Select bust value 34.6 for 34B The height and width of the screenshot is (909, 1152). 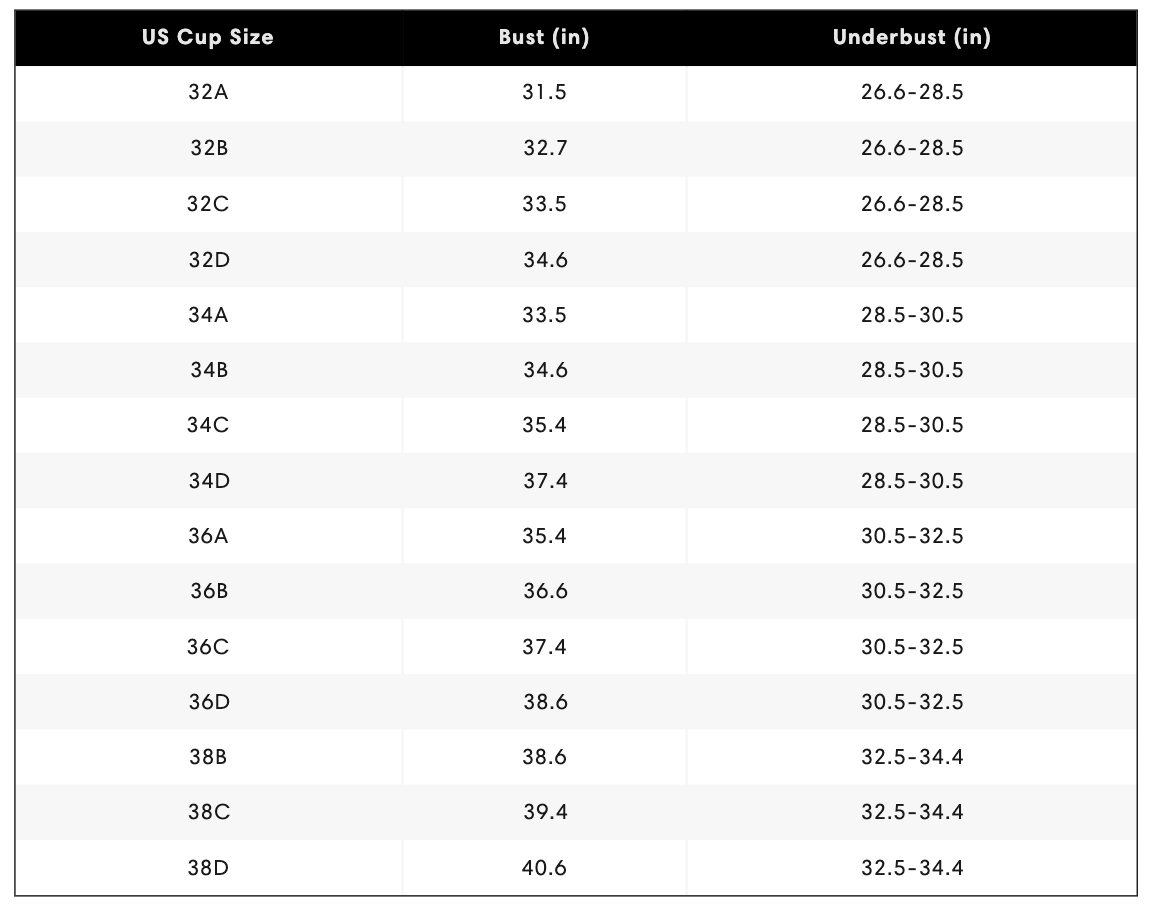pos(545,370)
